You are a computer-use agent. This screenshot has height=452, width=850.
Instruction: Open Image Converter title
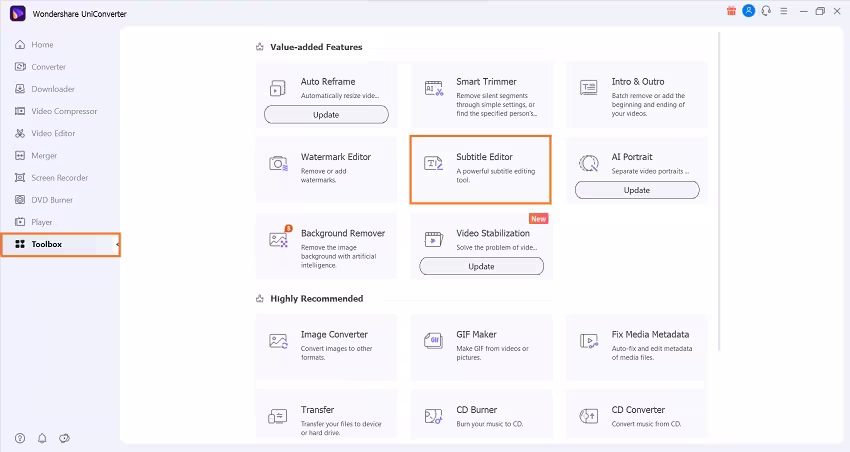[334, 334]
